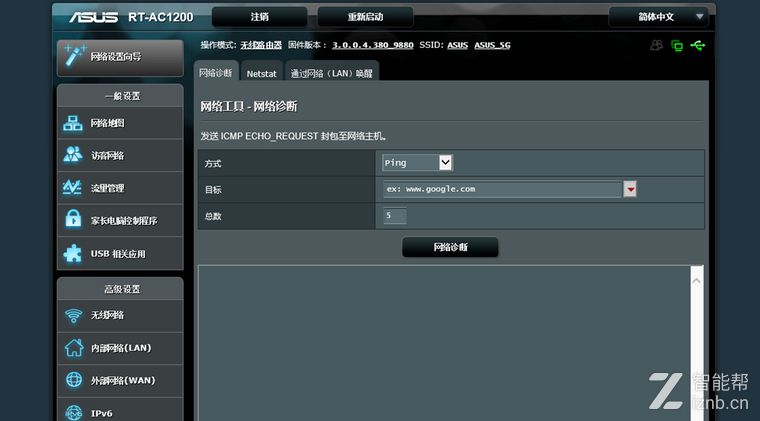Click the 网络设置向导 button text
Screen dimensions: 760x421
[x=116, y=57]
